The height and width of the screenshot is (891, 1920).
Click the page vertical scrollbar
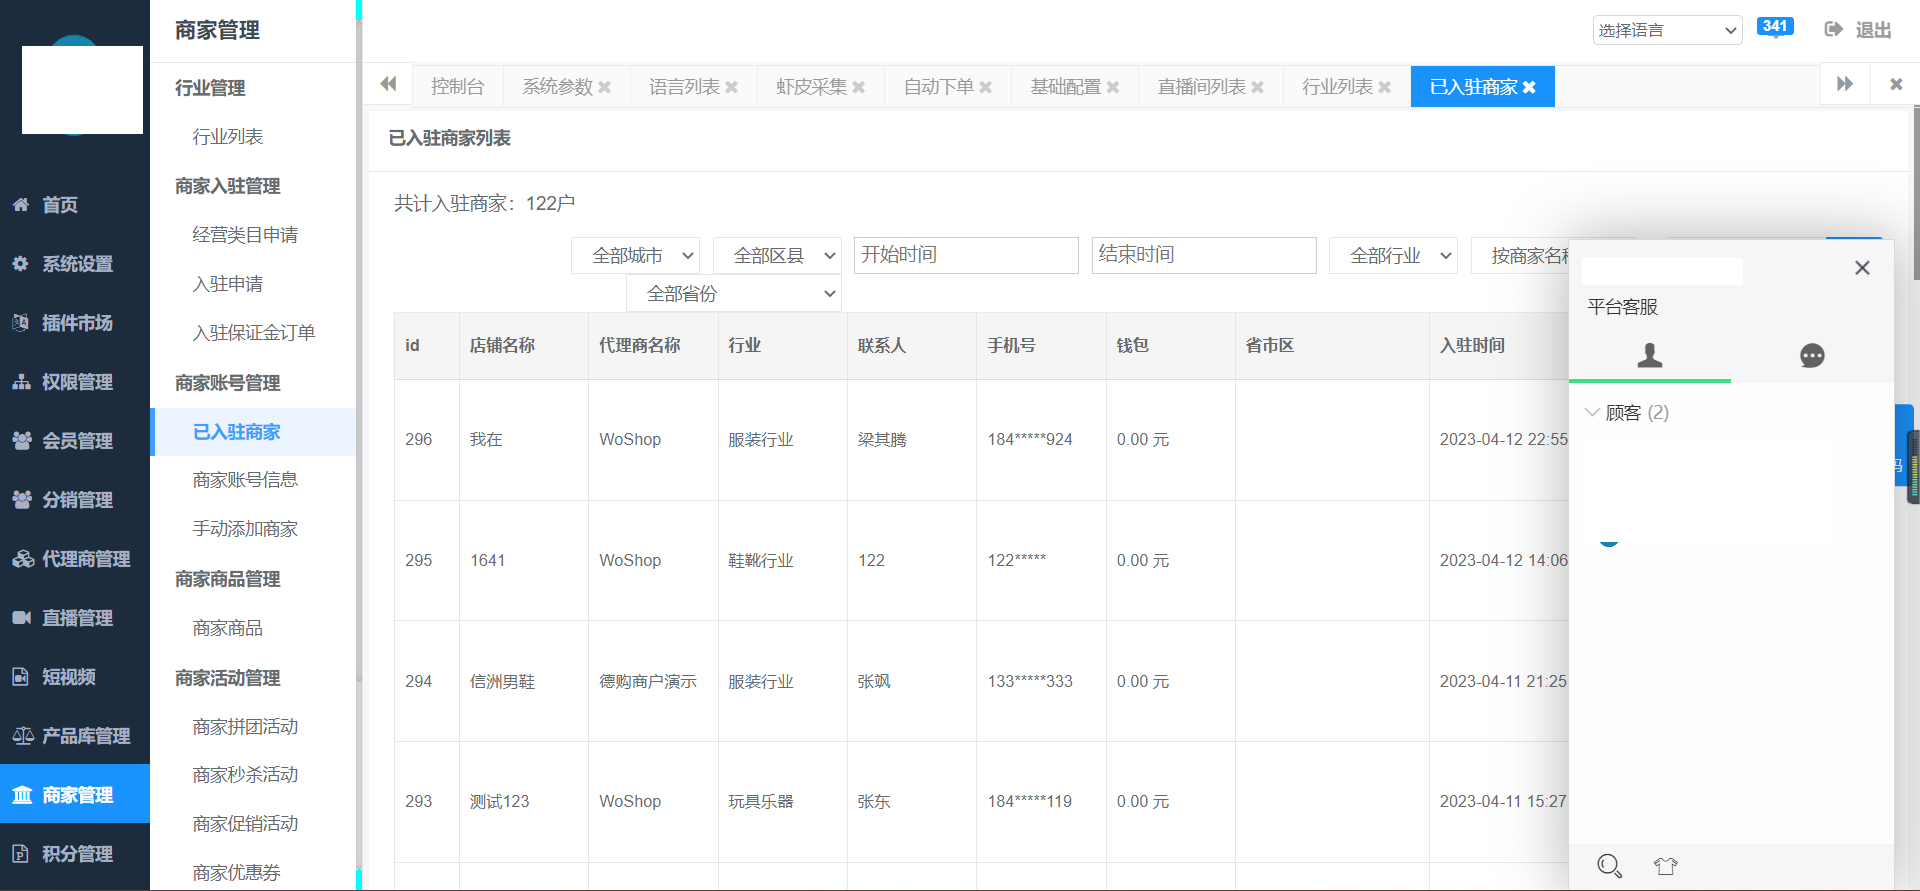[1915, 195]
